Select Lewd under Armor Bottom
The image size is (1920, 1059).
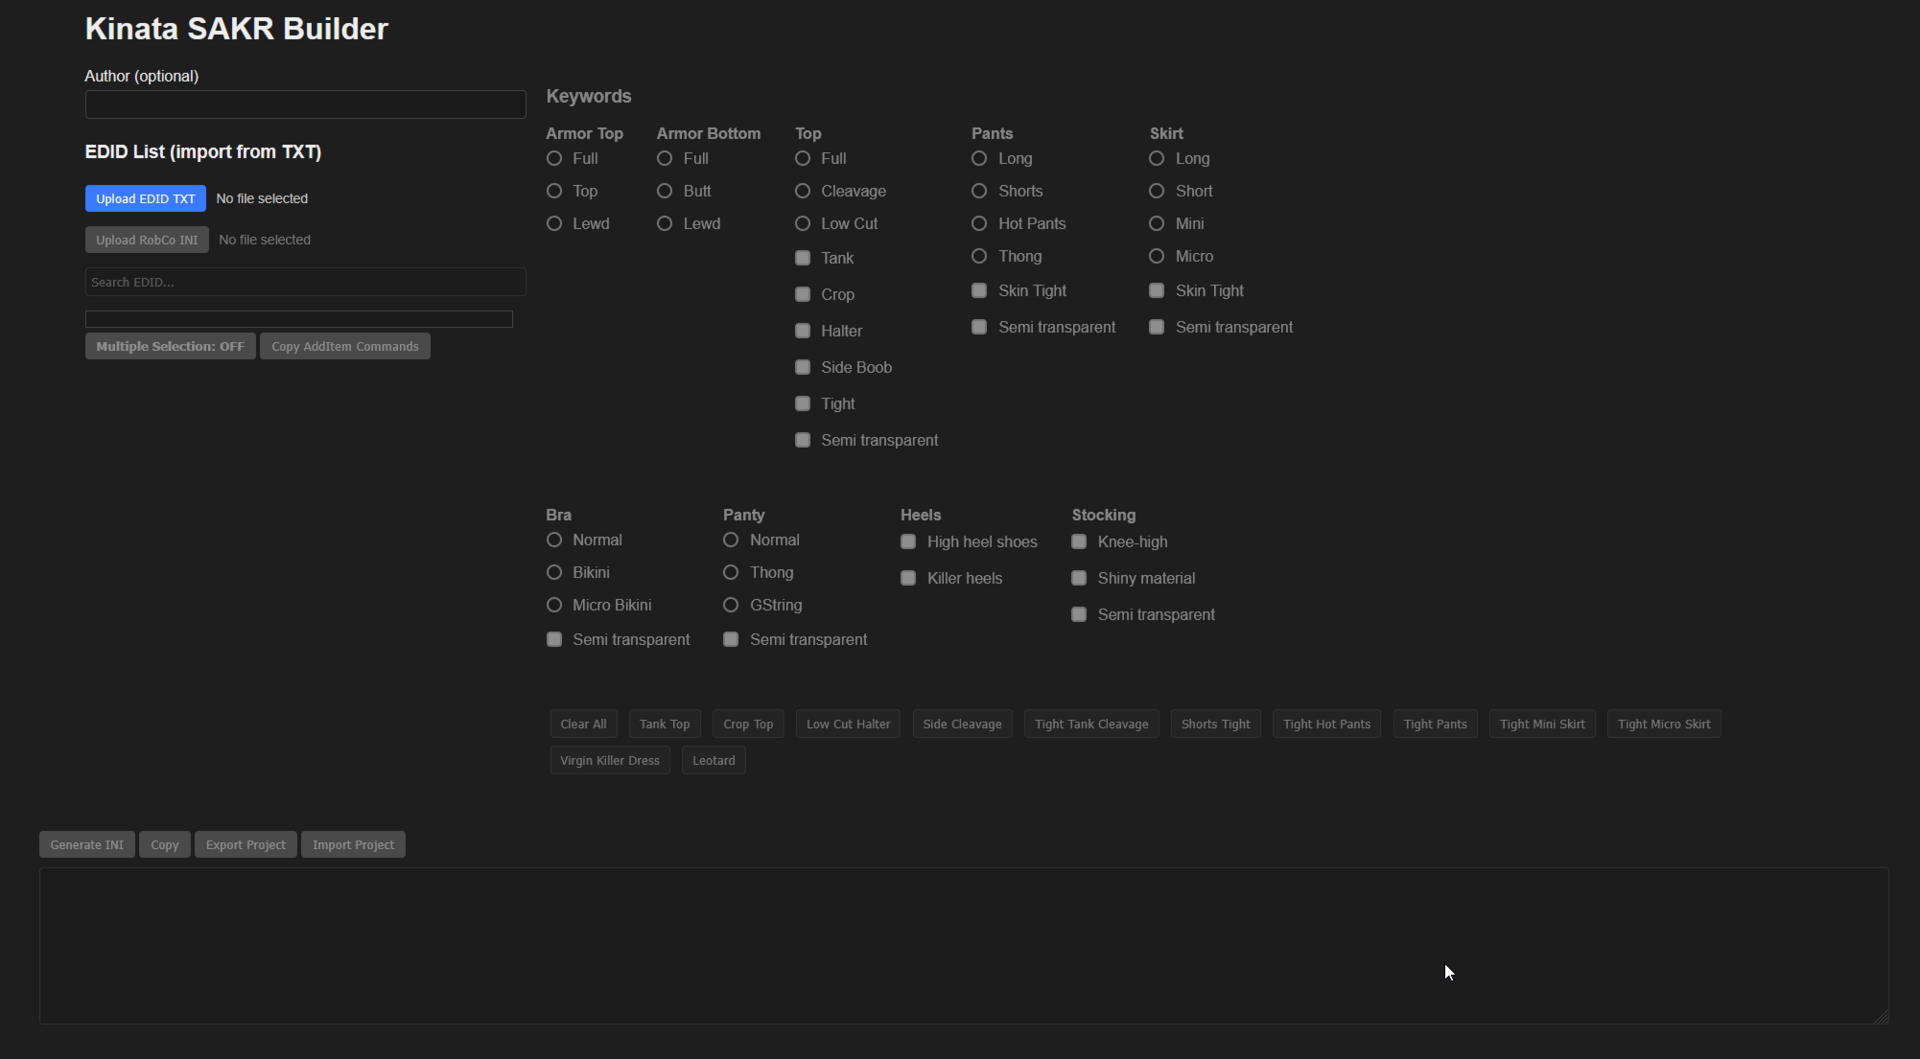coord(664,224)
